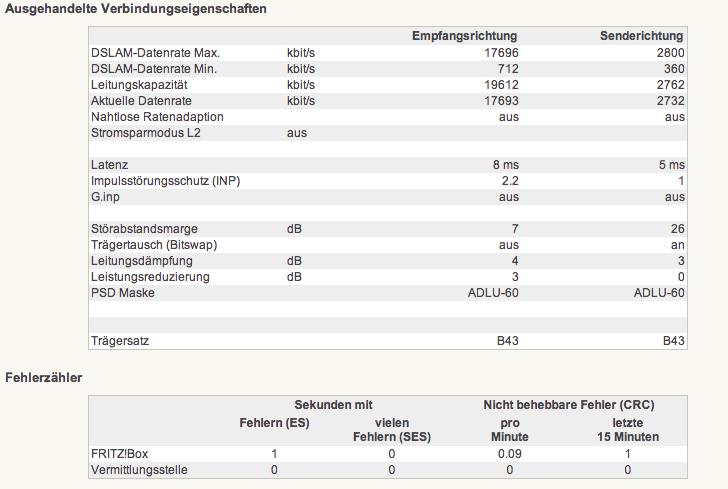
Task: Click the Leitungsdämpfung value 4
Action: click(x=515, y=261)
